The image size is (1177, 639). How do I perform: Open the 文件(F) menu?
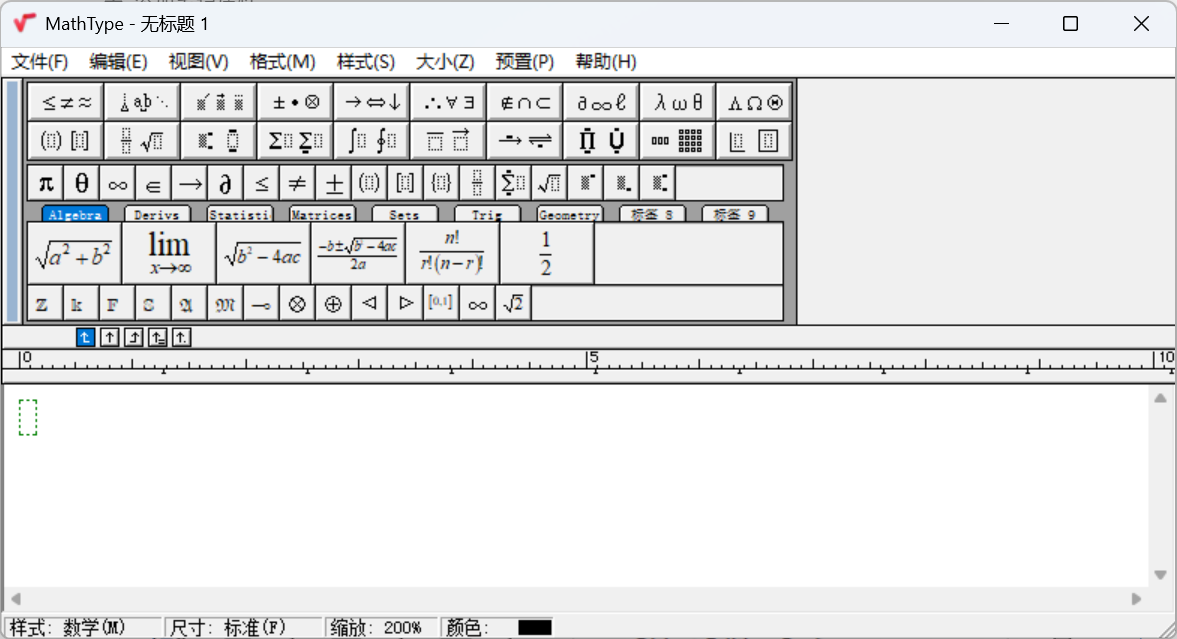click(x=40, y=62)
